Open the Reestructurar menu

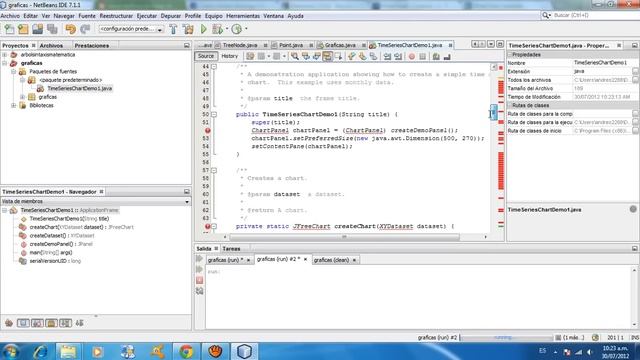[x=116, y=16]
